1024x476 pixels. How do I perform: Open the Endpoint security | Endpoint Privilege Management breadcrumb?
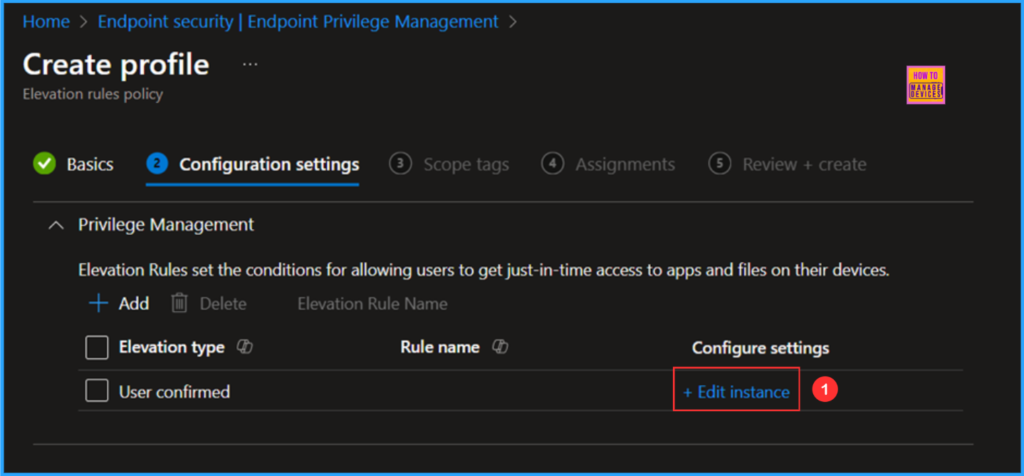[x=298, y=22]
